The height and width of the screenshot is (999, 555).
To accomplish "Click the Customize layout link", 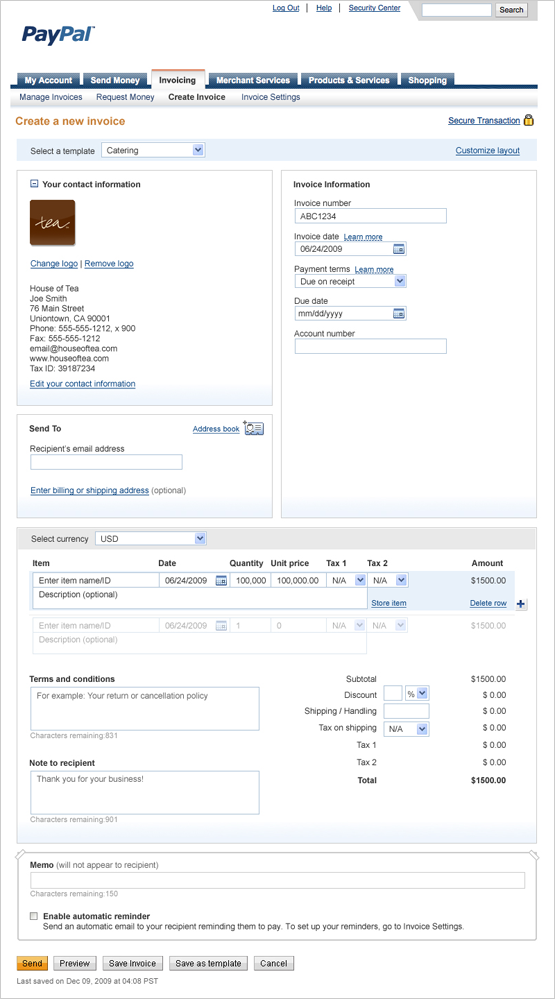I will click(x=487, y=151).
